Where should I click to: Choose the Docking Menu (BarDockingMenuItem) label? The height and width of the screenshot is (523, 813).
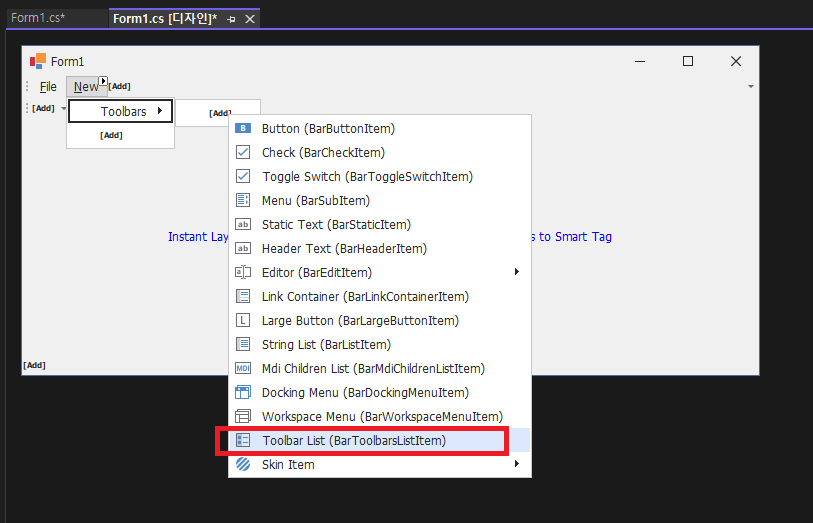366,393
